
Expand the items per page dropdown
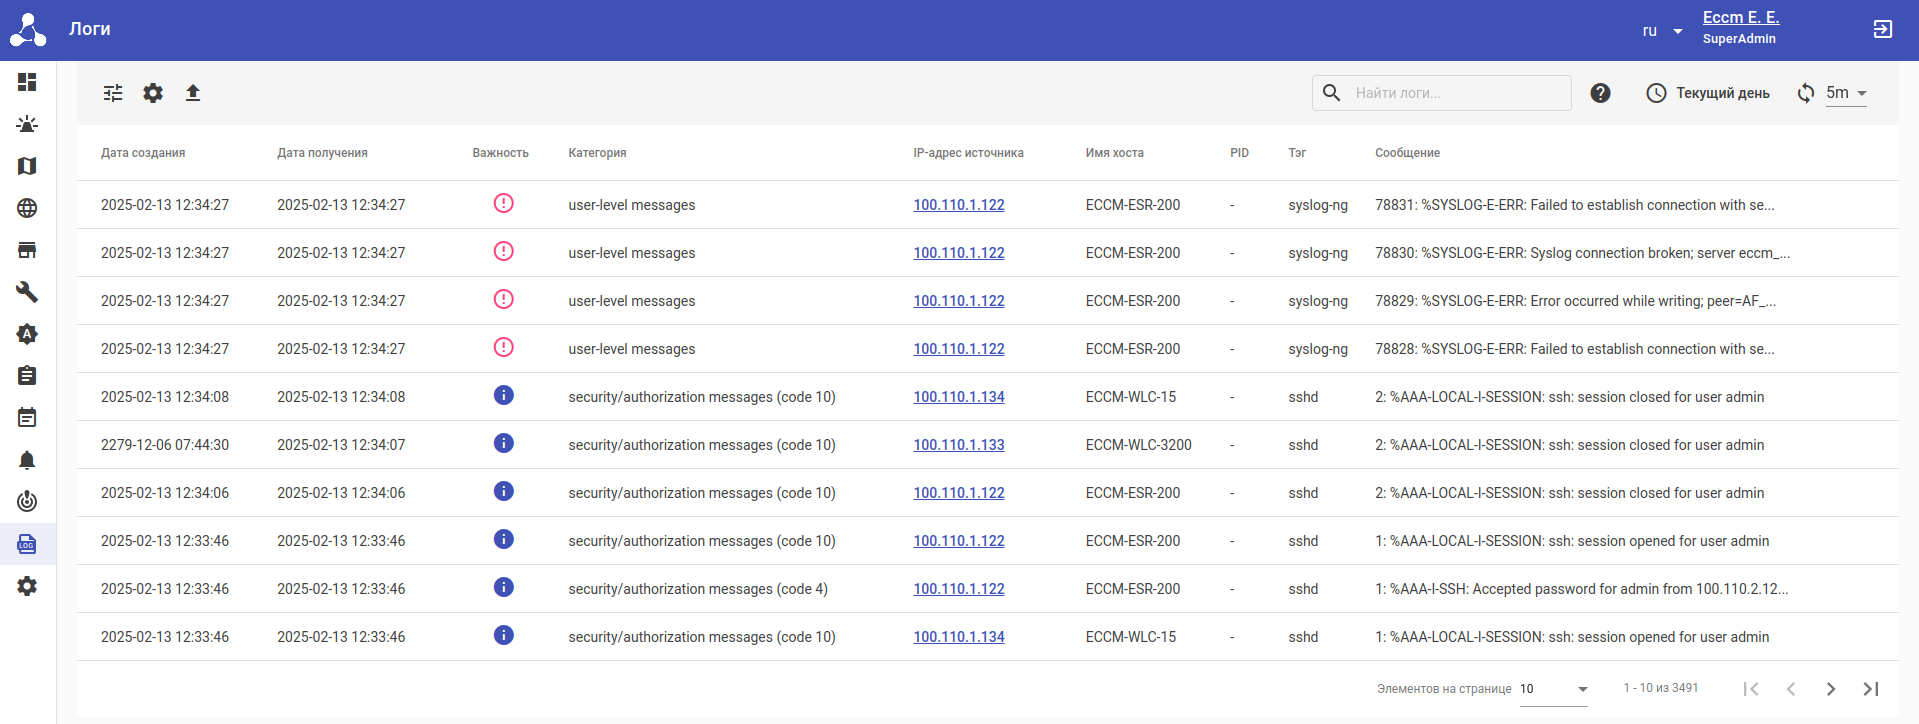pyautogui.click(x=1553, y=689)
